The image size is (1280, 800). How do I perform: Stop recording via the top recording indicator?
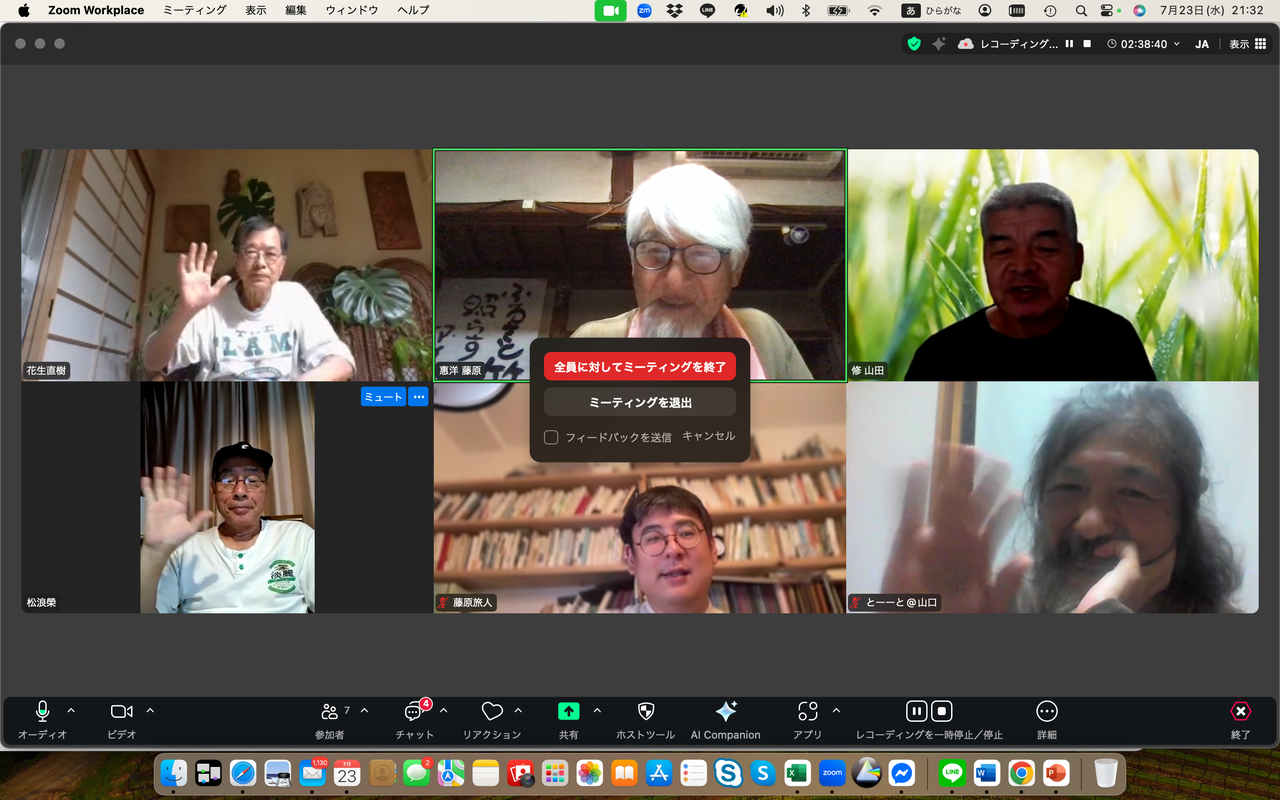point(1087,44)
